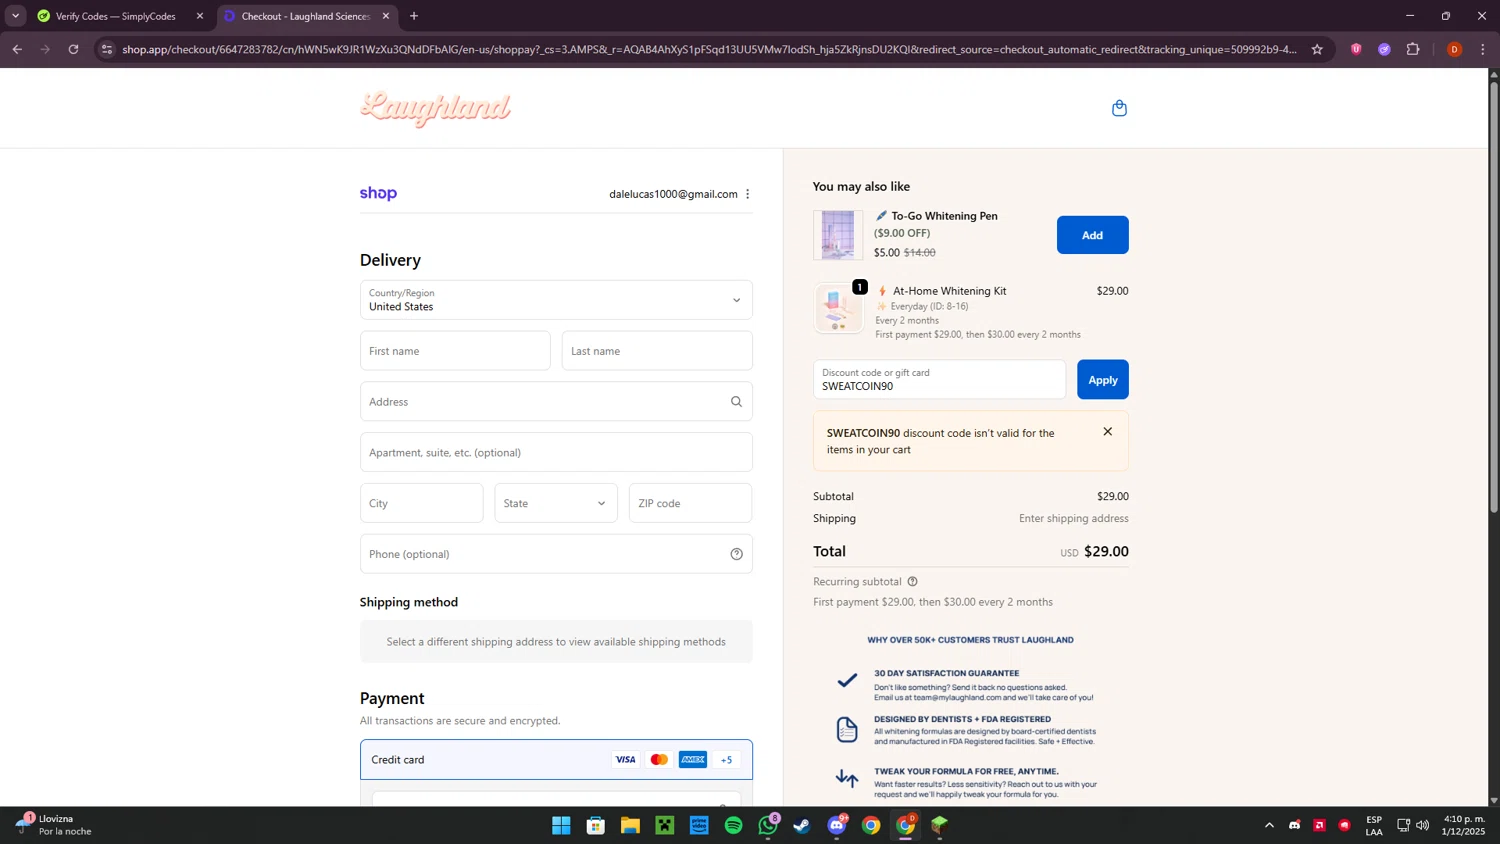Screen dimensions: 1500x844
Task: Open Microsoft Store from the taskbar
Action: pyautogui.click(x=596, y=825)
